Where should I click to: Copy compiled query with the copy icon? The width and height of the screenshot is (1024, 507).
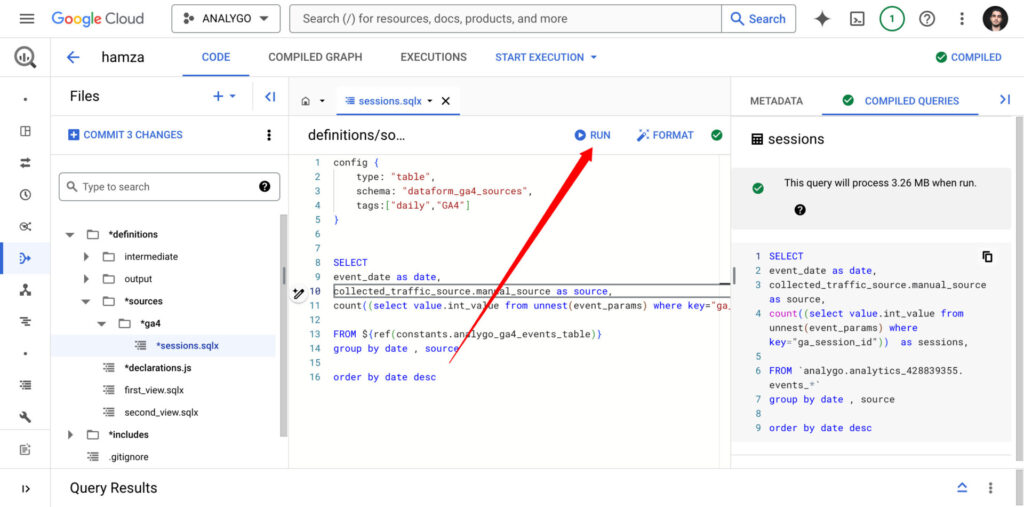pos(987,257)
